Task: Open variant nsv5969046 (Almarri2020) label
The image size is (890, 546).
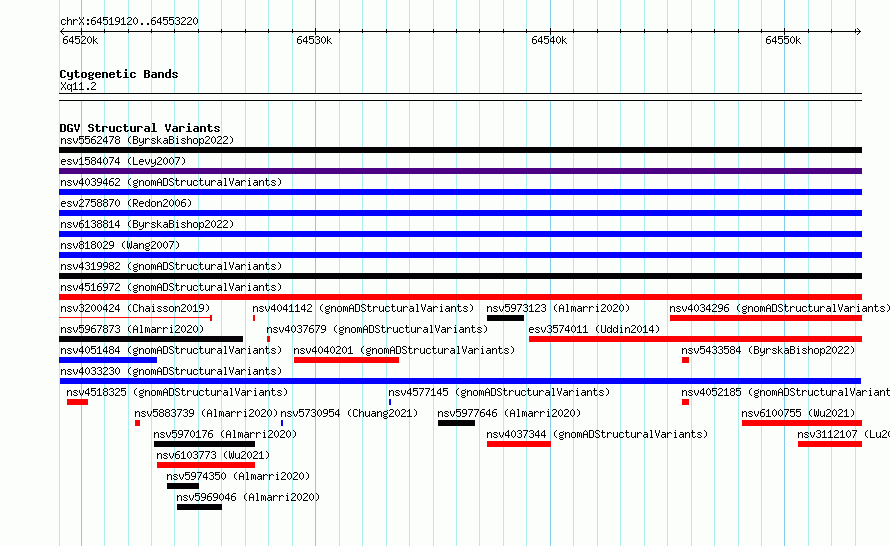Action: pos(248,497)
